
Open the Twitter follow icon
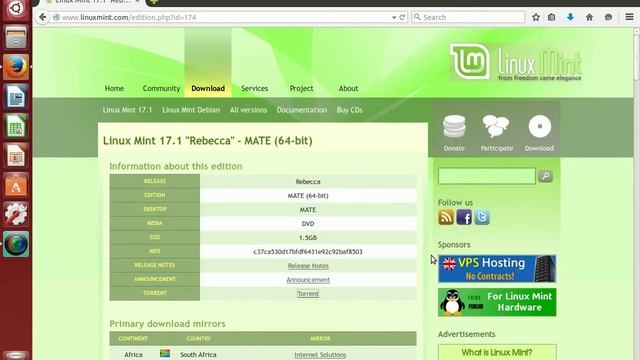coord(482,217)
